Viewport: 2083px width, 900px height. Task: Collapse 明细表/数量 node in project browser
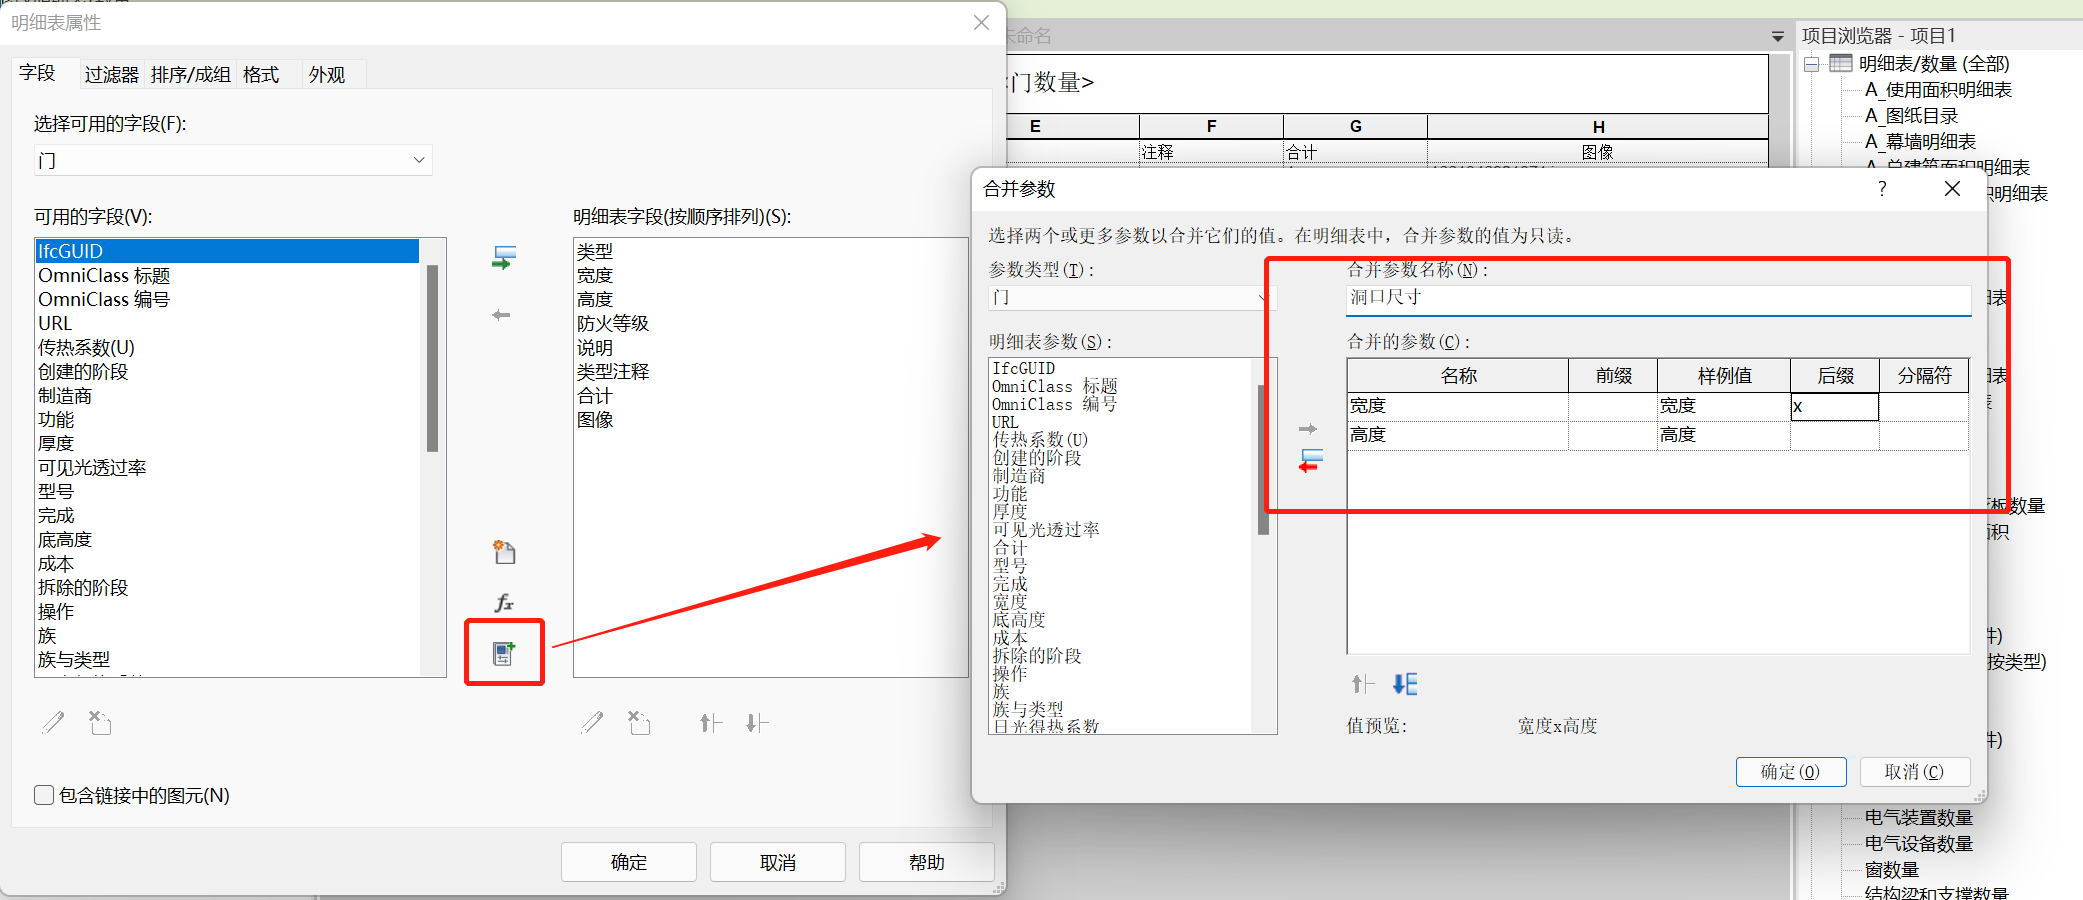click(1812, 64)
